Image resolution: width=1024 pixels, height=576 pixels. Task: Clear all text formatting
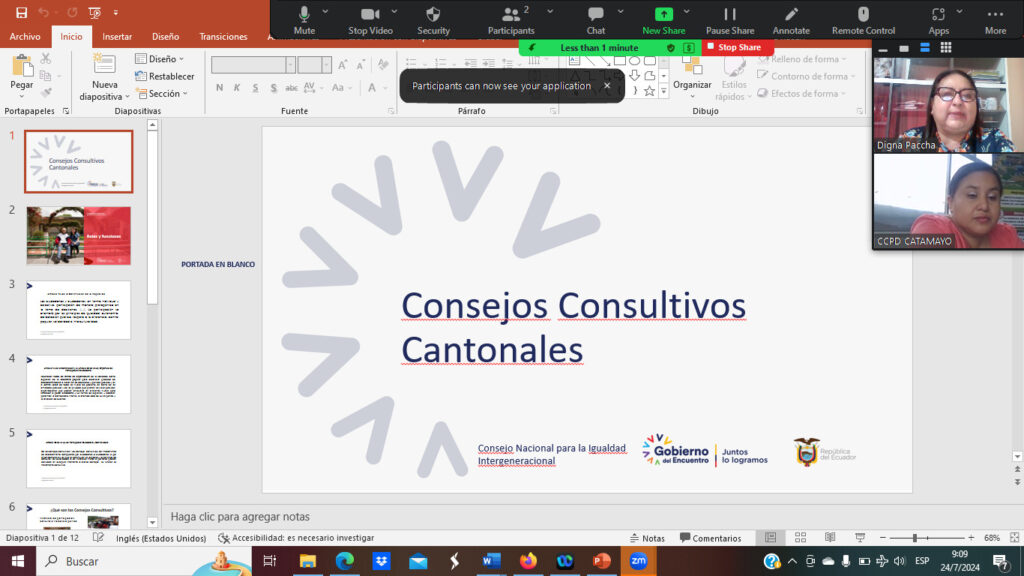point(383,65)
